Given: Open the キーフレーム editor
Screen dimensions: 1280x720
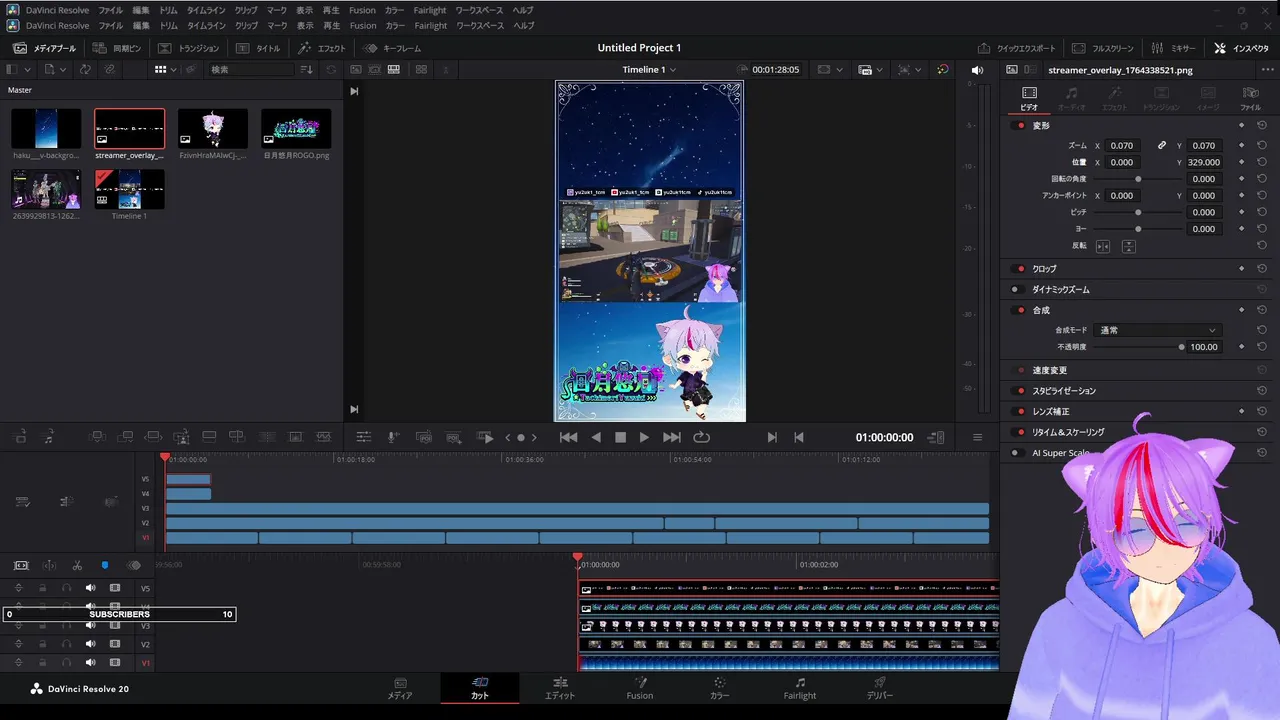Looking at the screenshot, I should point(392,48).
